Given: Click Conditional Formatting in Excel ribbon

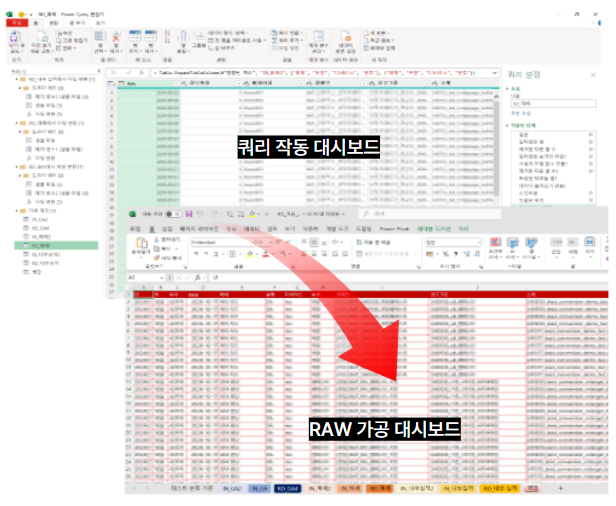Looking at the screenshot, I should [495, 248].
